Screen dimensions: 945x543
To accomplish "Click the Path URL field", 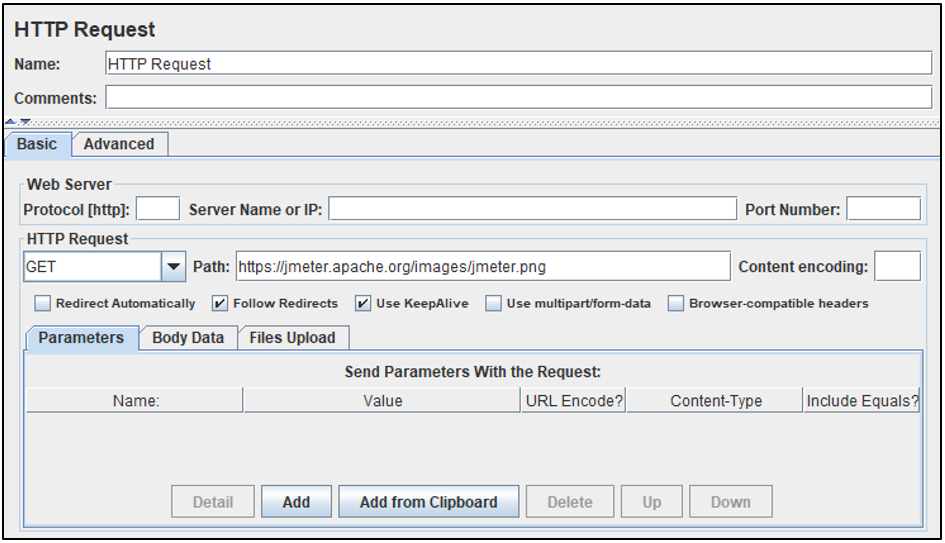I will (482, 267).
